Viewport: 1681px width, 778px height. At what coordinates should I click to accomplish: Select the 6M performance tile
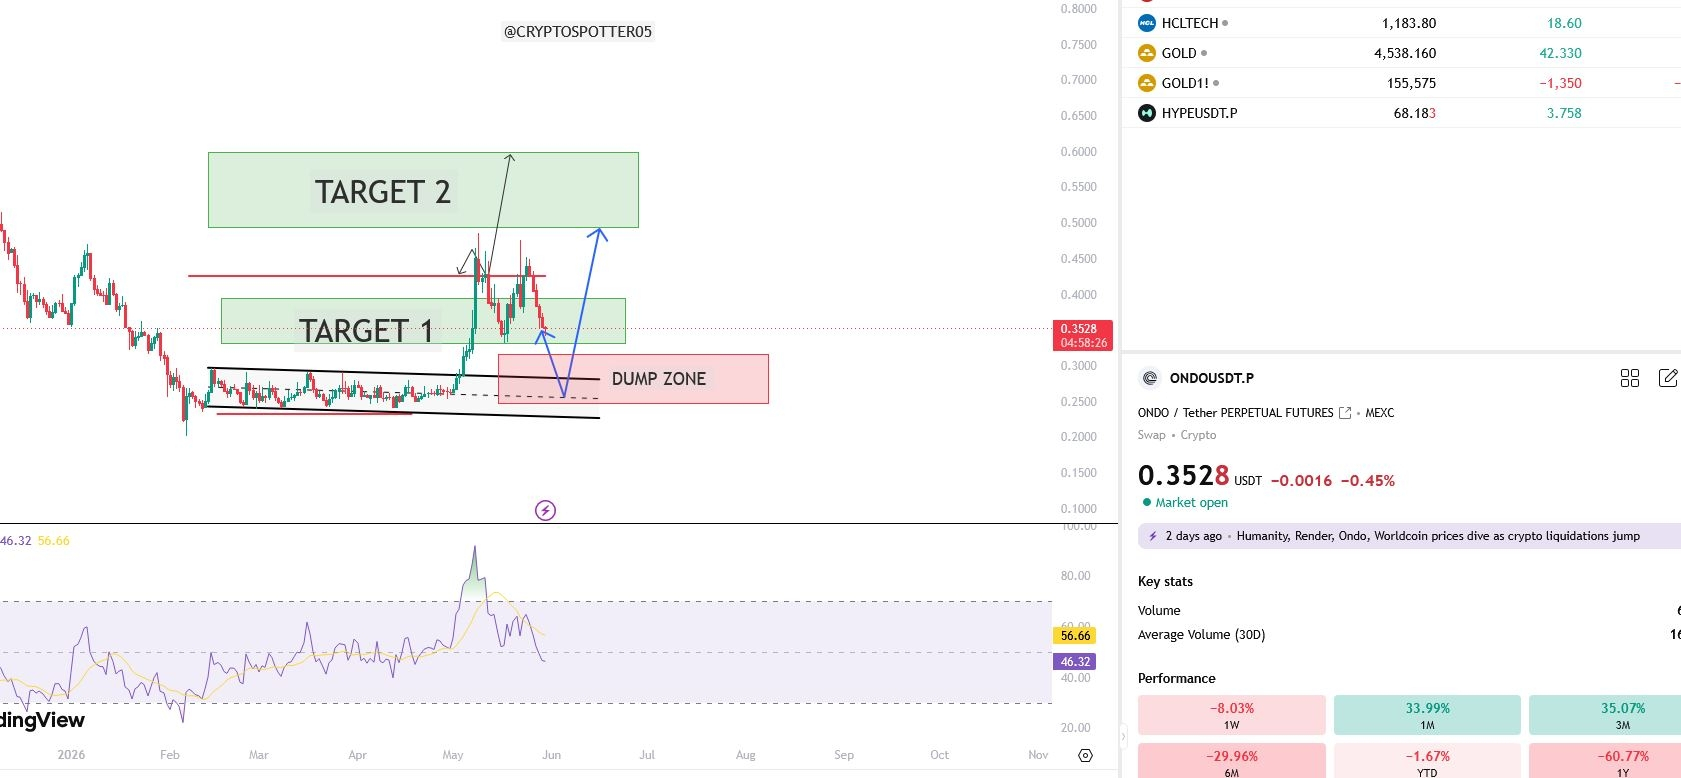pyautogui.click(x=1231, y=760)
